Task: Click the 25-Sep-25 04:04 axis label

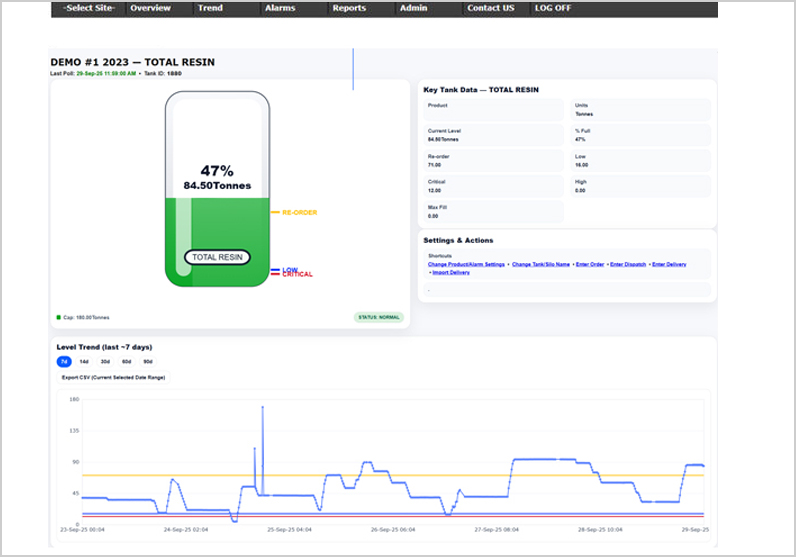Action: pyautogui.click(x=289, y=530)
